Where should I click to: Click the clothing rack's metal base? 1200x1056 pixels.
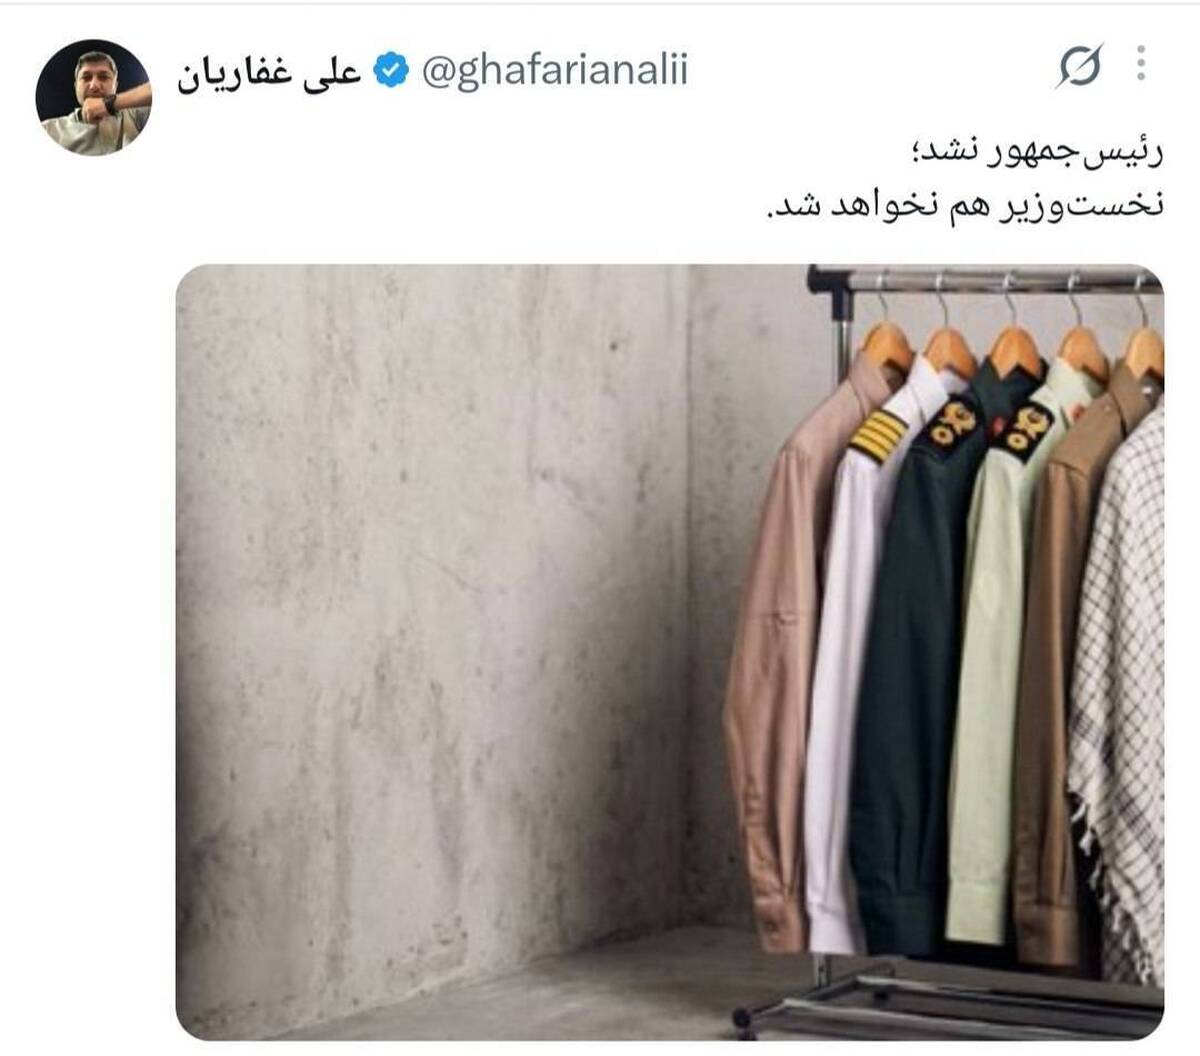tap(950, 1000)
